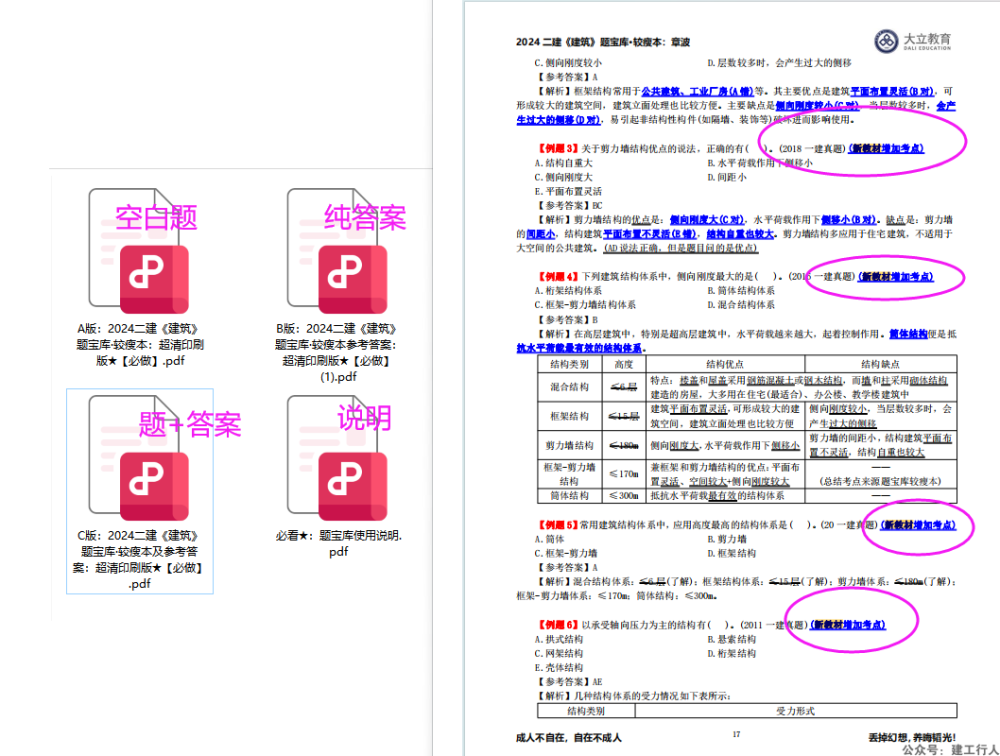Click option 'B. 悬索结构' under 例题6
This screenshot has height=756, width=1000.
coord(732,639)
